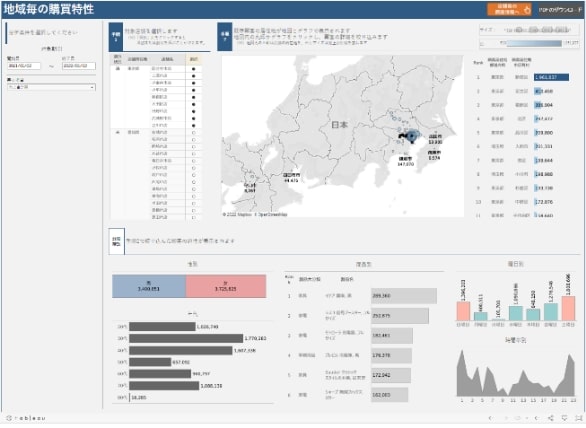Select the Saturday bar in weekday chart
The width and height of the screenshot is (586, 428).
[x=568, y=308]
